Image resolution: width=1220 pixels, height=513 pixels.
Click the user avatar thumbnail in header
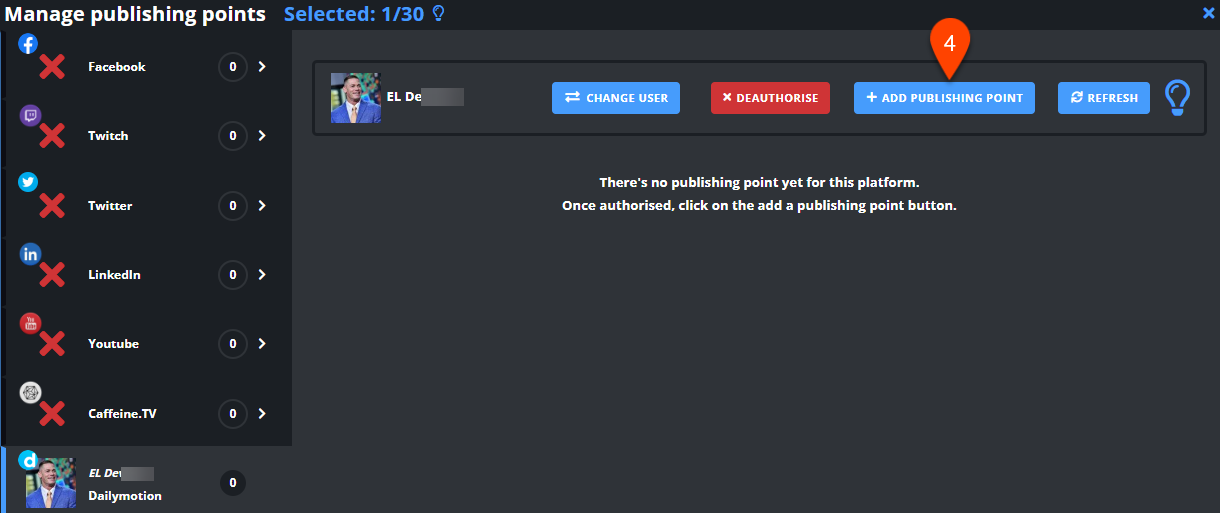point(356,98)
